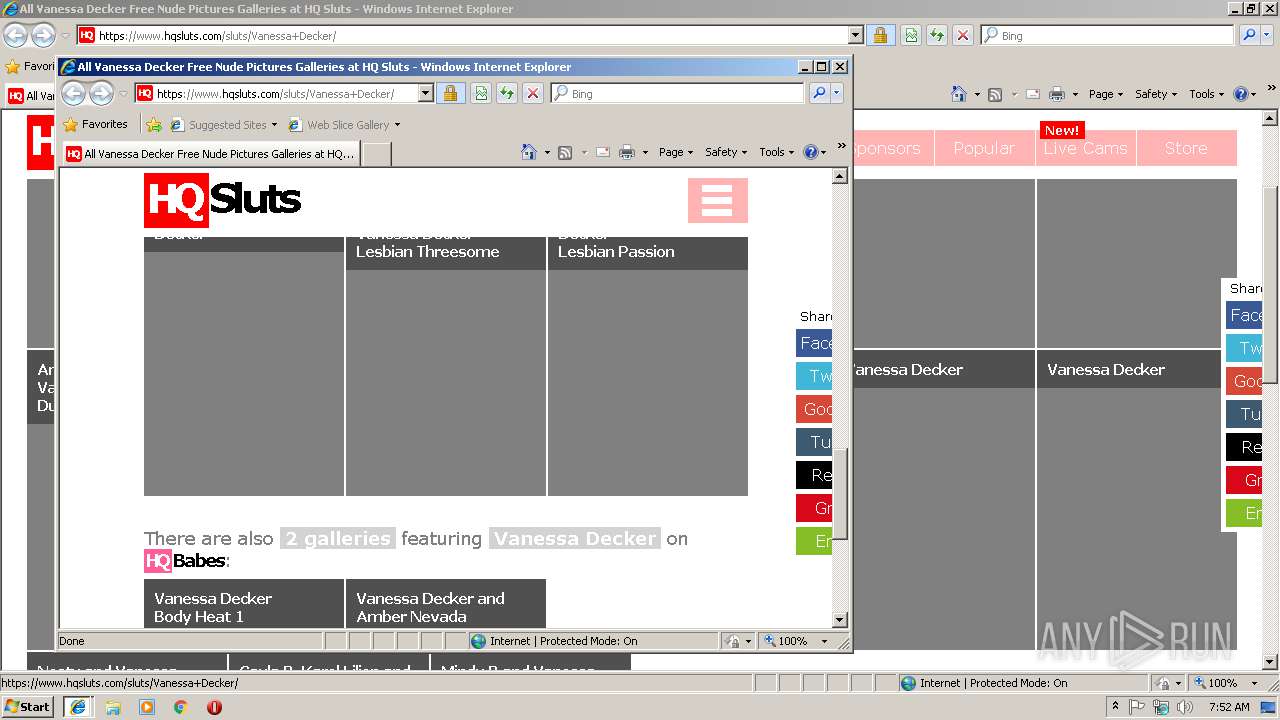Click the HQ site logo in front window
The width and height of the screenshot is (1280, 720).
(222, 200)
